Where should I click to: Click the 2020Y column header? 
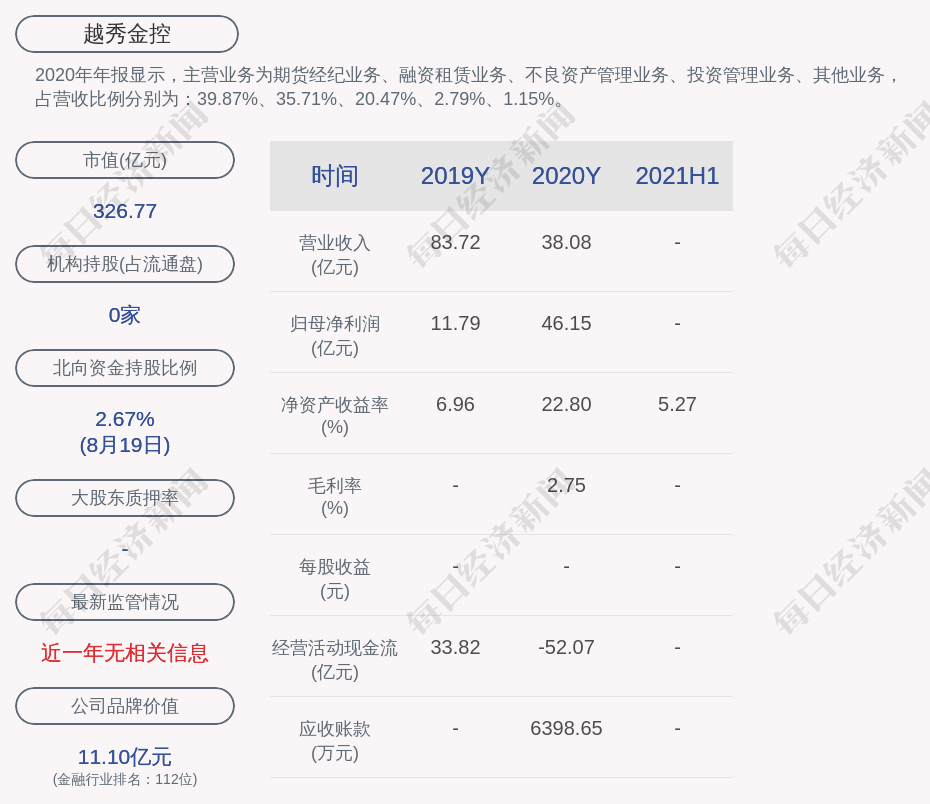click(x=566, y=176)
